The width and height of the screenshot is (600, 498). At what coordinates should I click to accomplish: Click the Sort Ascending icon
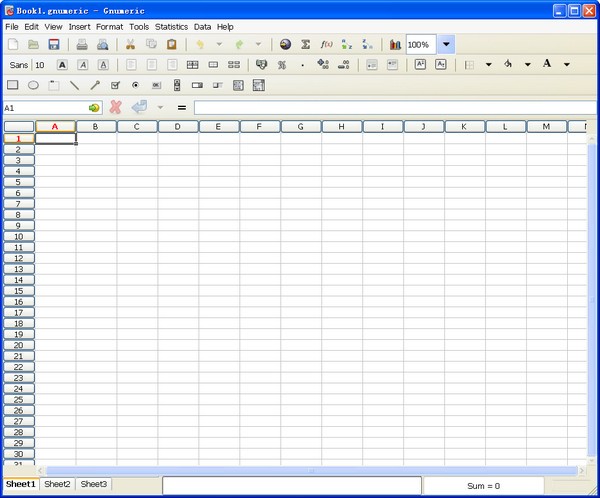(347, 45)
